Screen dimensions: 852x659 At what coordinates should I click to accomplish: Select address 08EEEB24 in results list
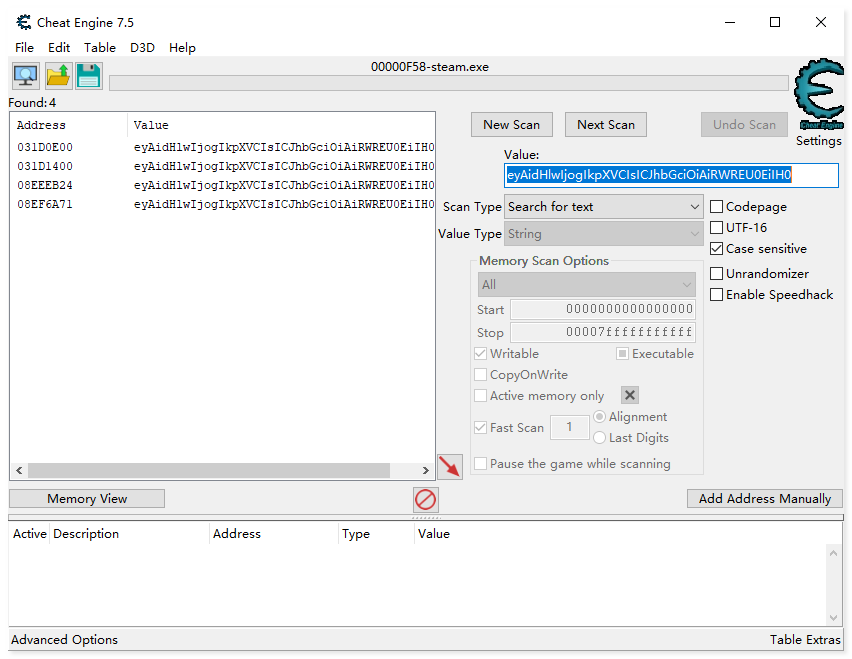[x=45, y=186]
